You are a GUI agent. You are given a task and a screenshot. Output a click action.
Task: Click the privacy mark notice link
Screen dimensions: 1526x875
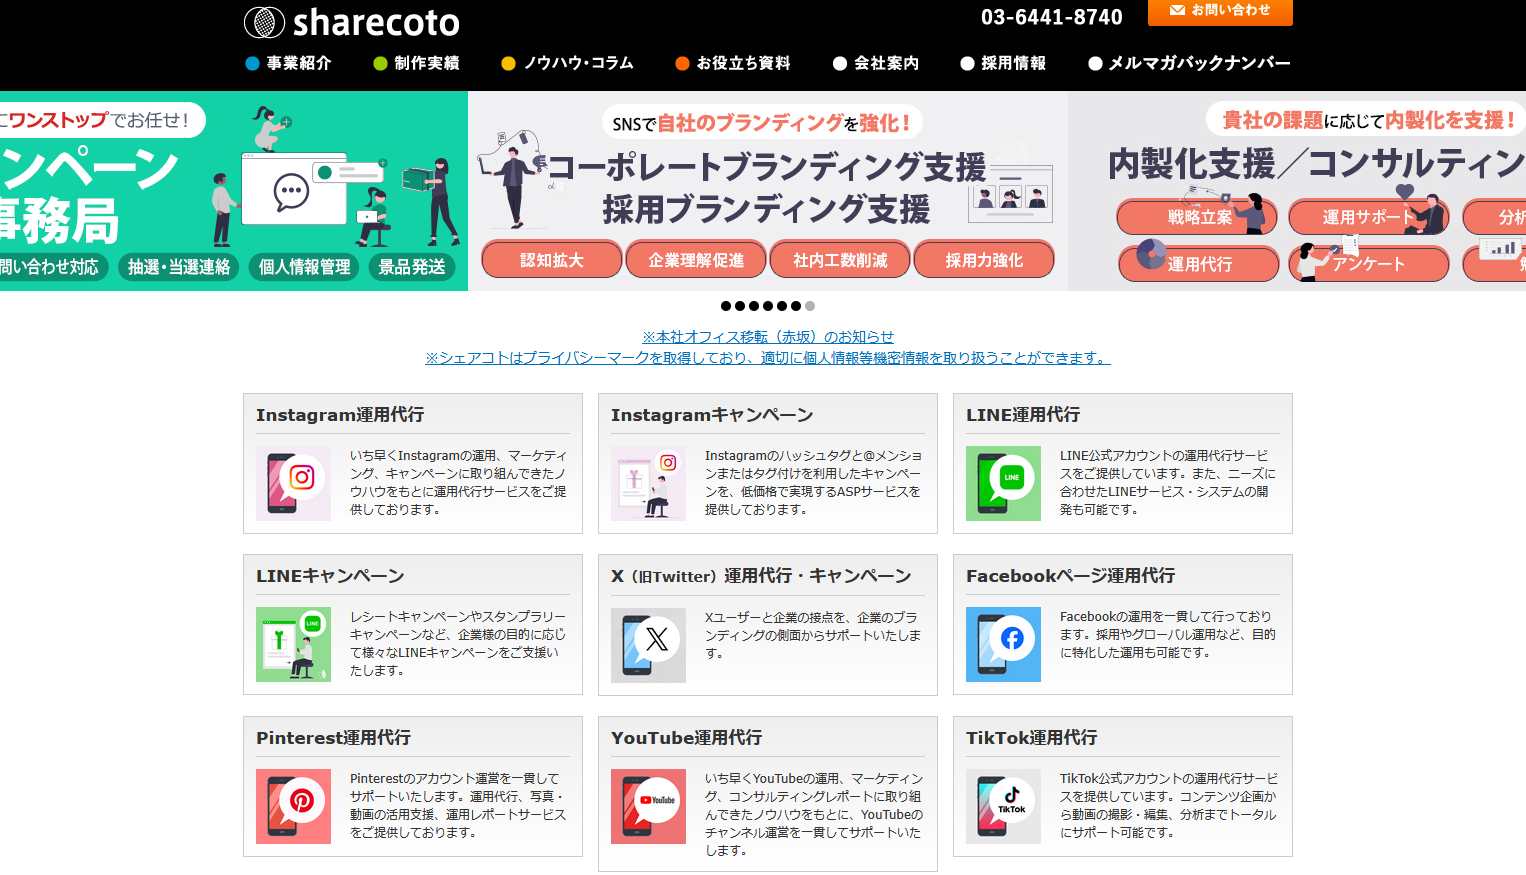tap(768, 358)
